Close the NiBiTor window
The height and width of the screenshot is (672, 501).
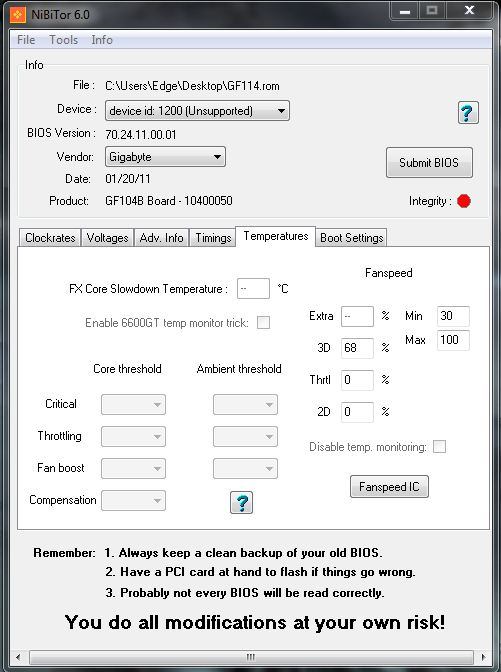tap(469, 11)
